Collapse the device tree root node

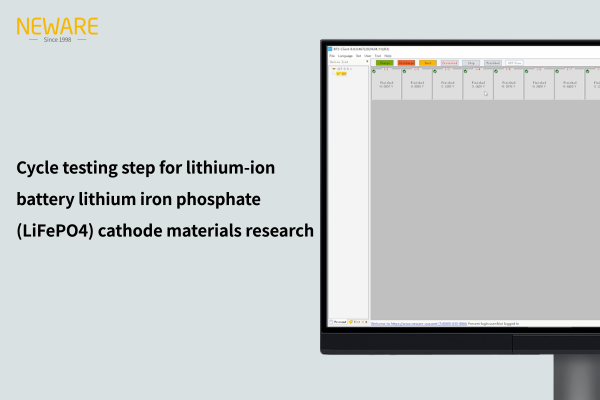(x=332, y=68)
